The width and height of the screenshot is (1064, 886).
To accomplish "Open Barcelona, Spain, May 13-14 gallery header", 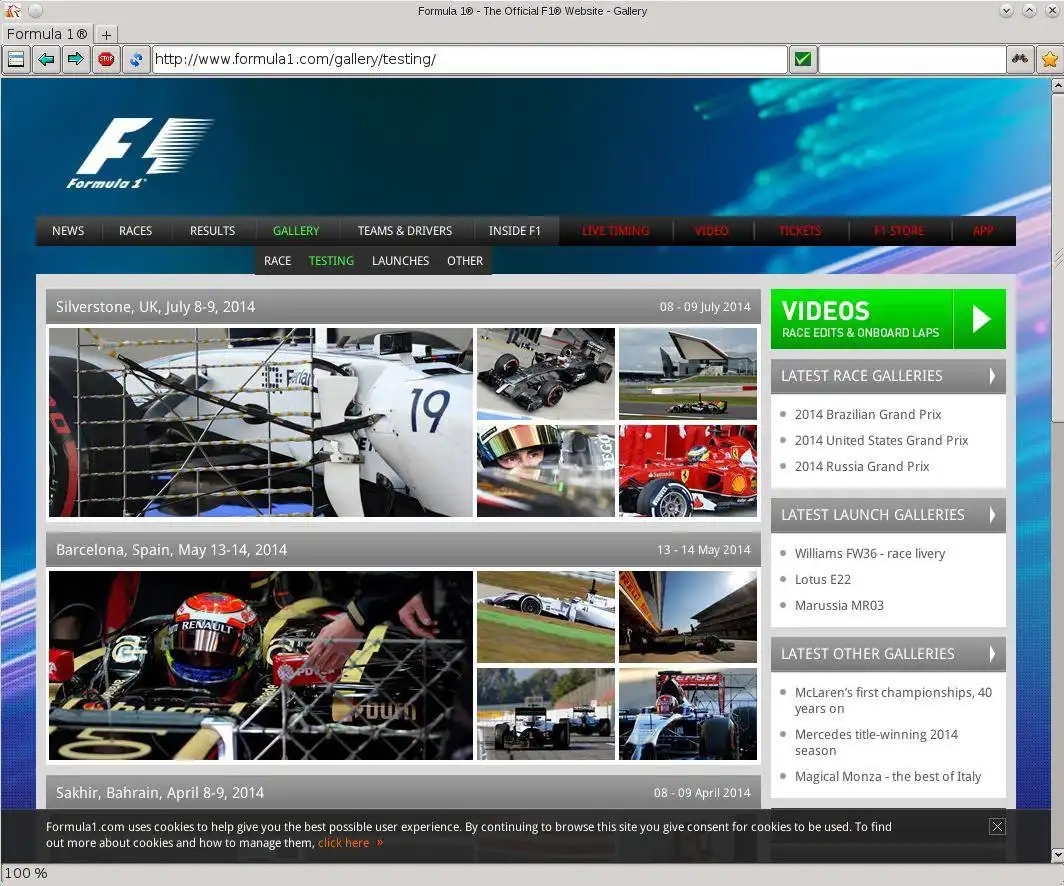I will coord(403,550).
